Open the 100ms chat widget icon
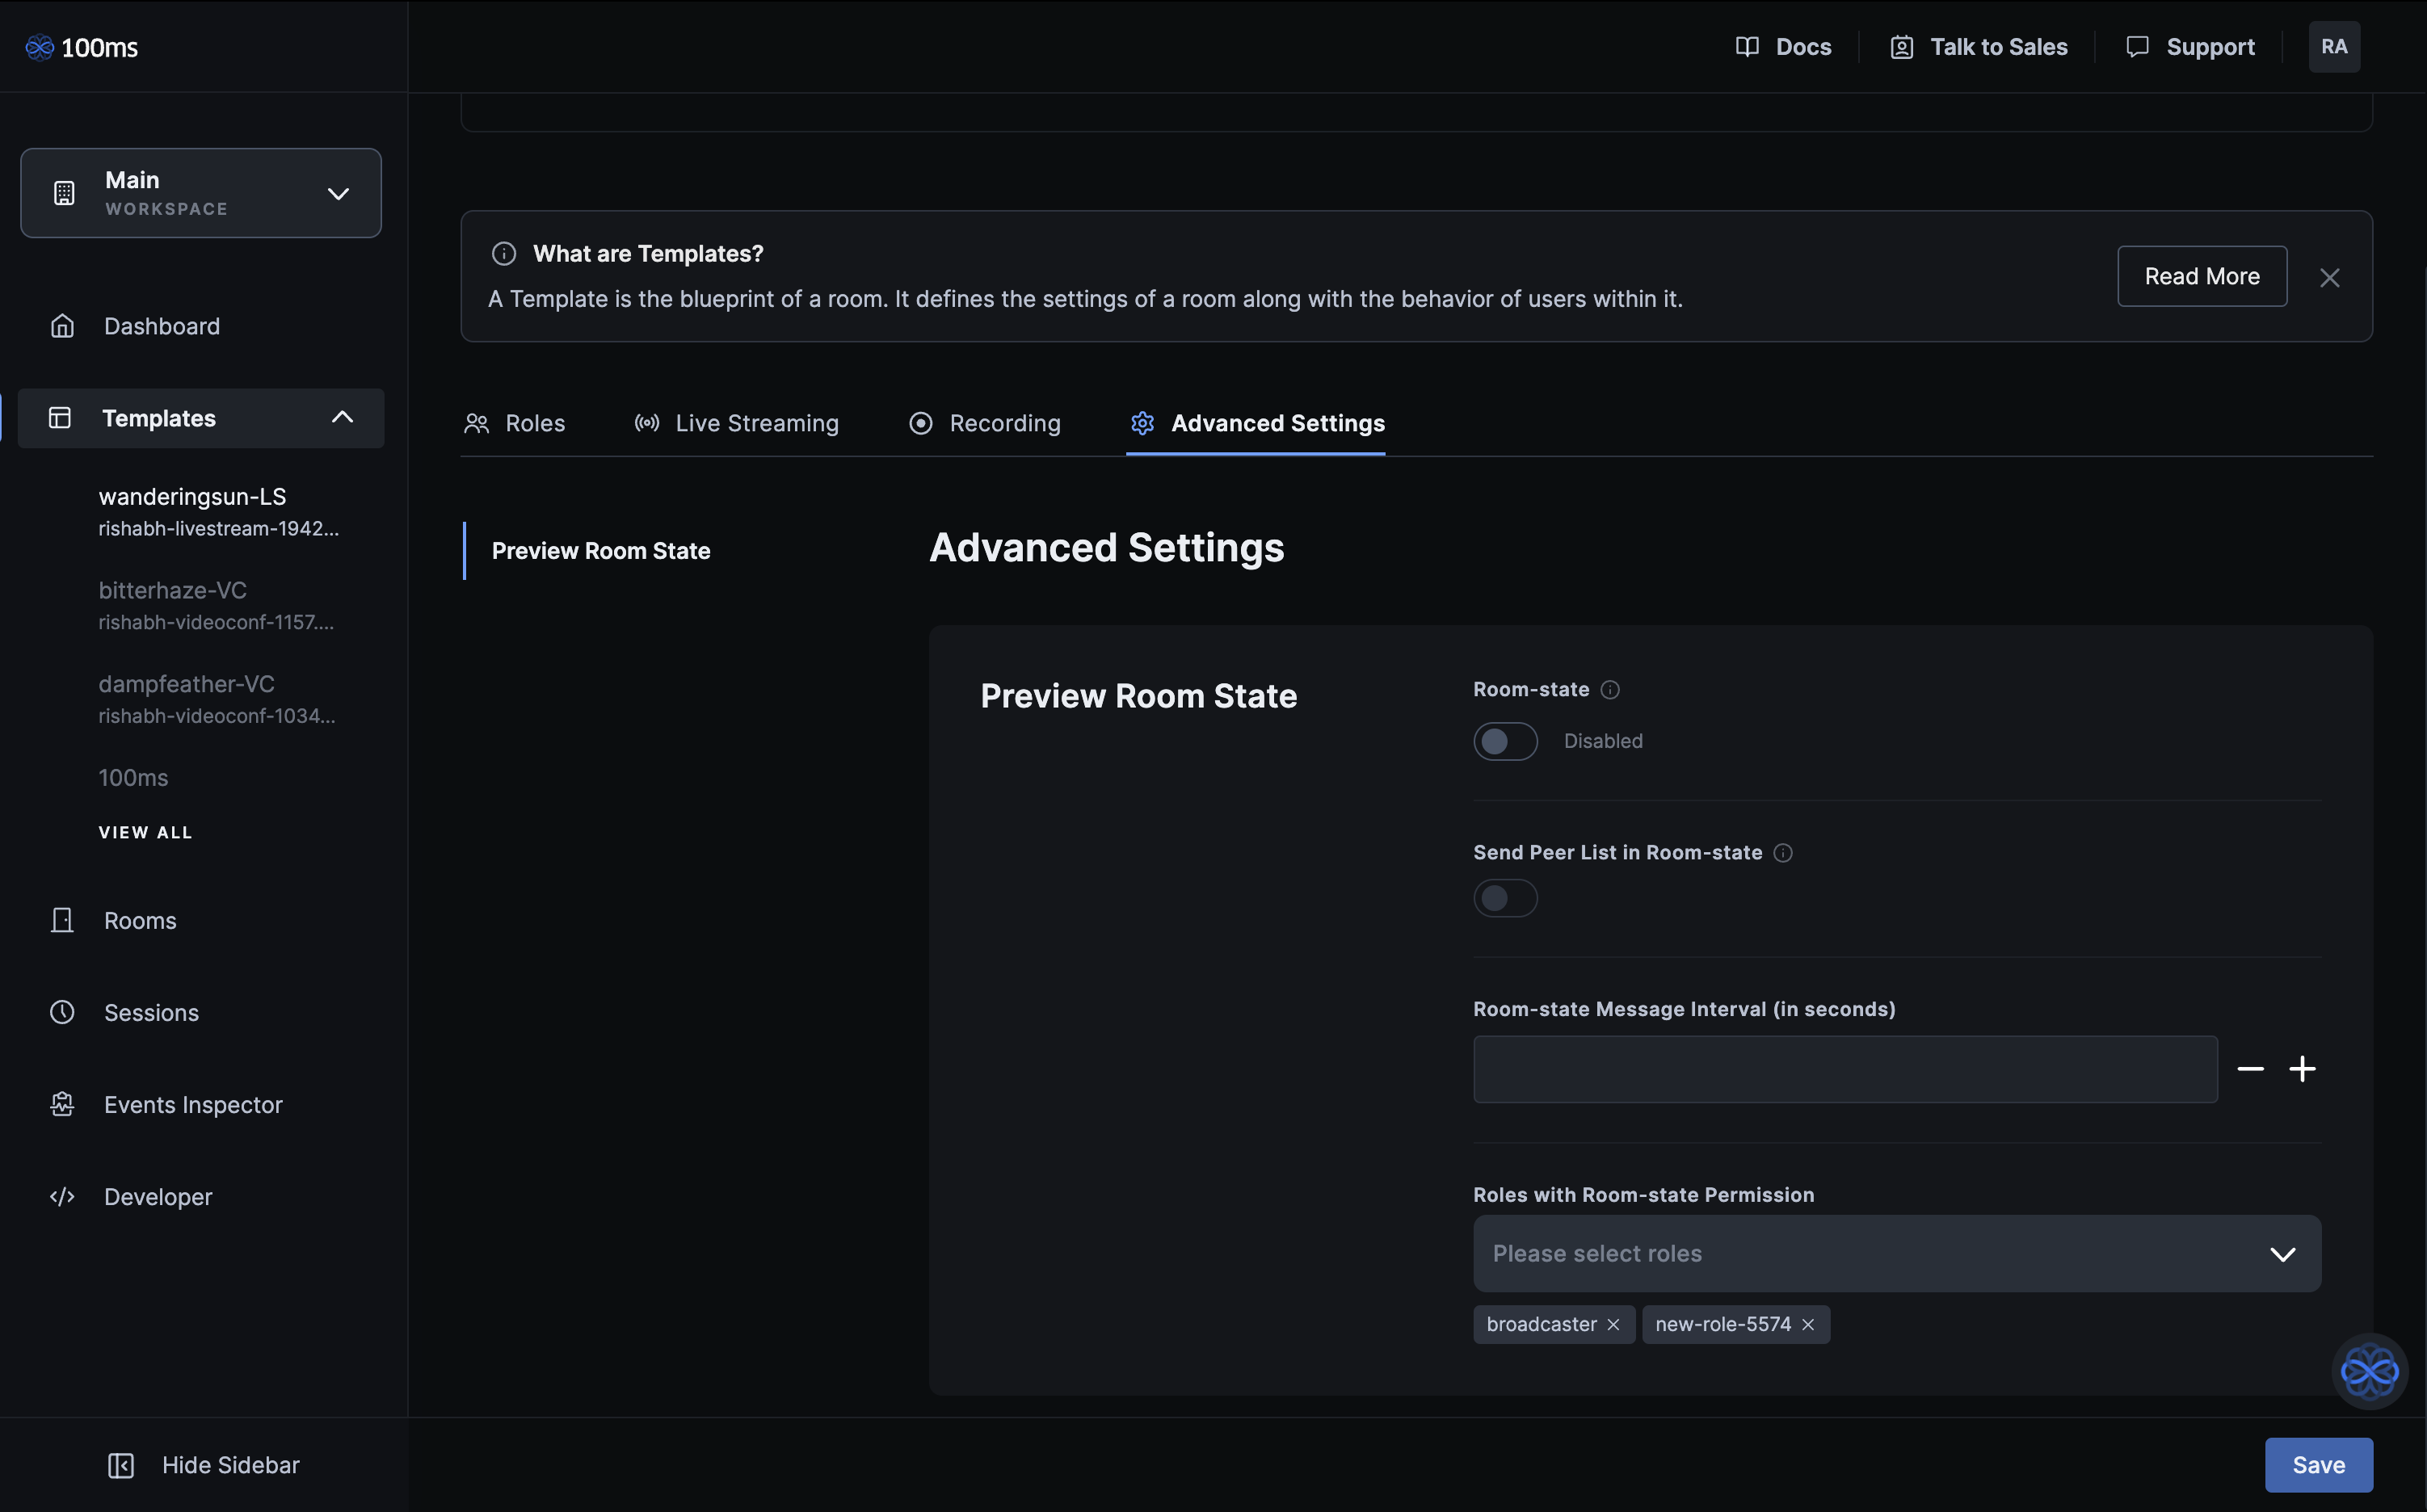The image size is (2427, 1512). tap(2369, 1371)
